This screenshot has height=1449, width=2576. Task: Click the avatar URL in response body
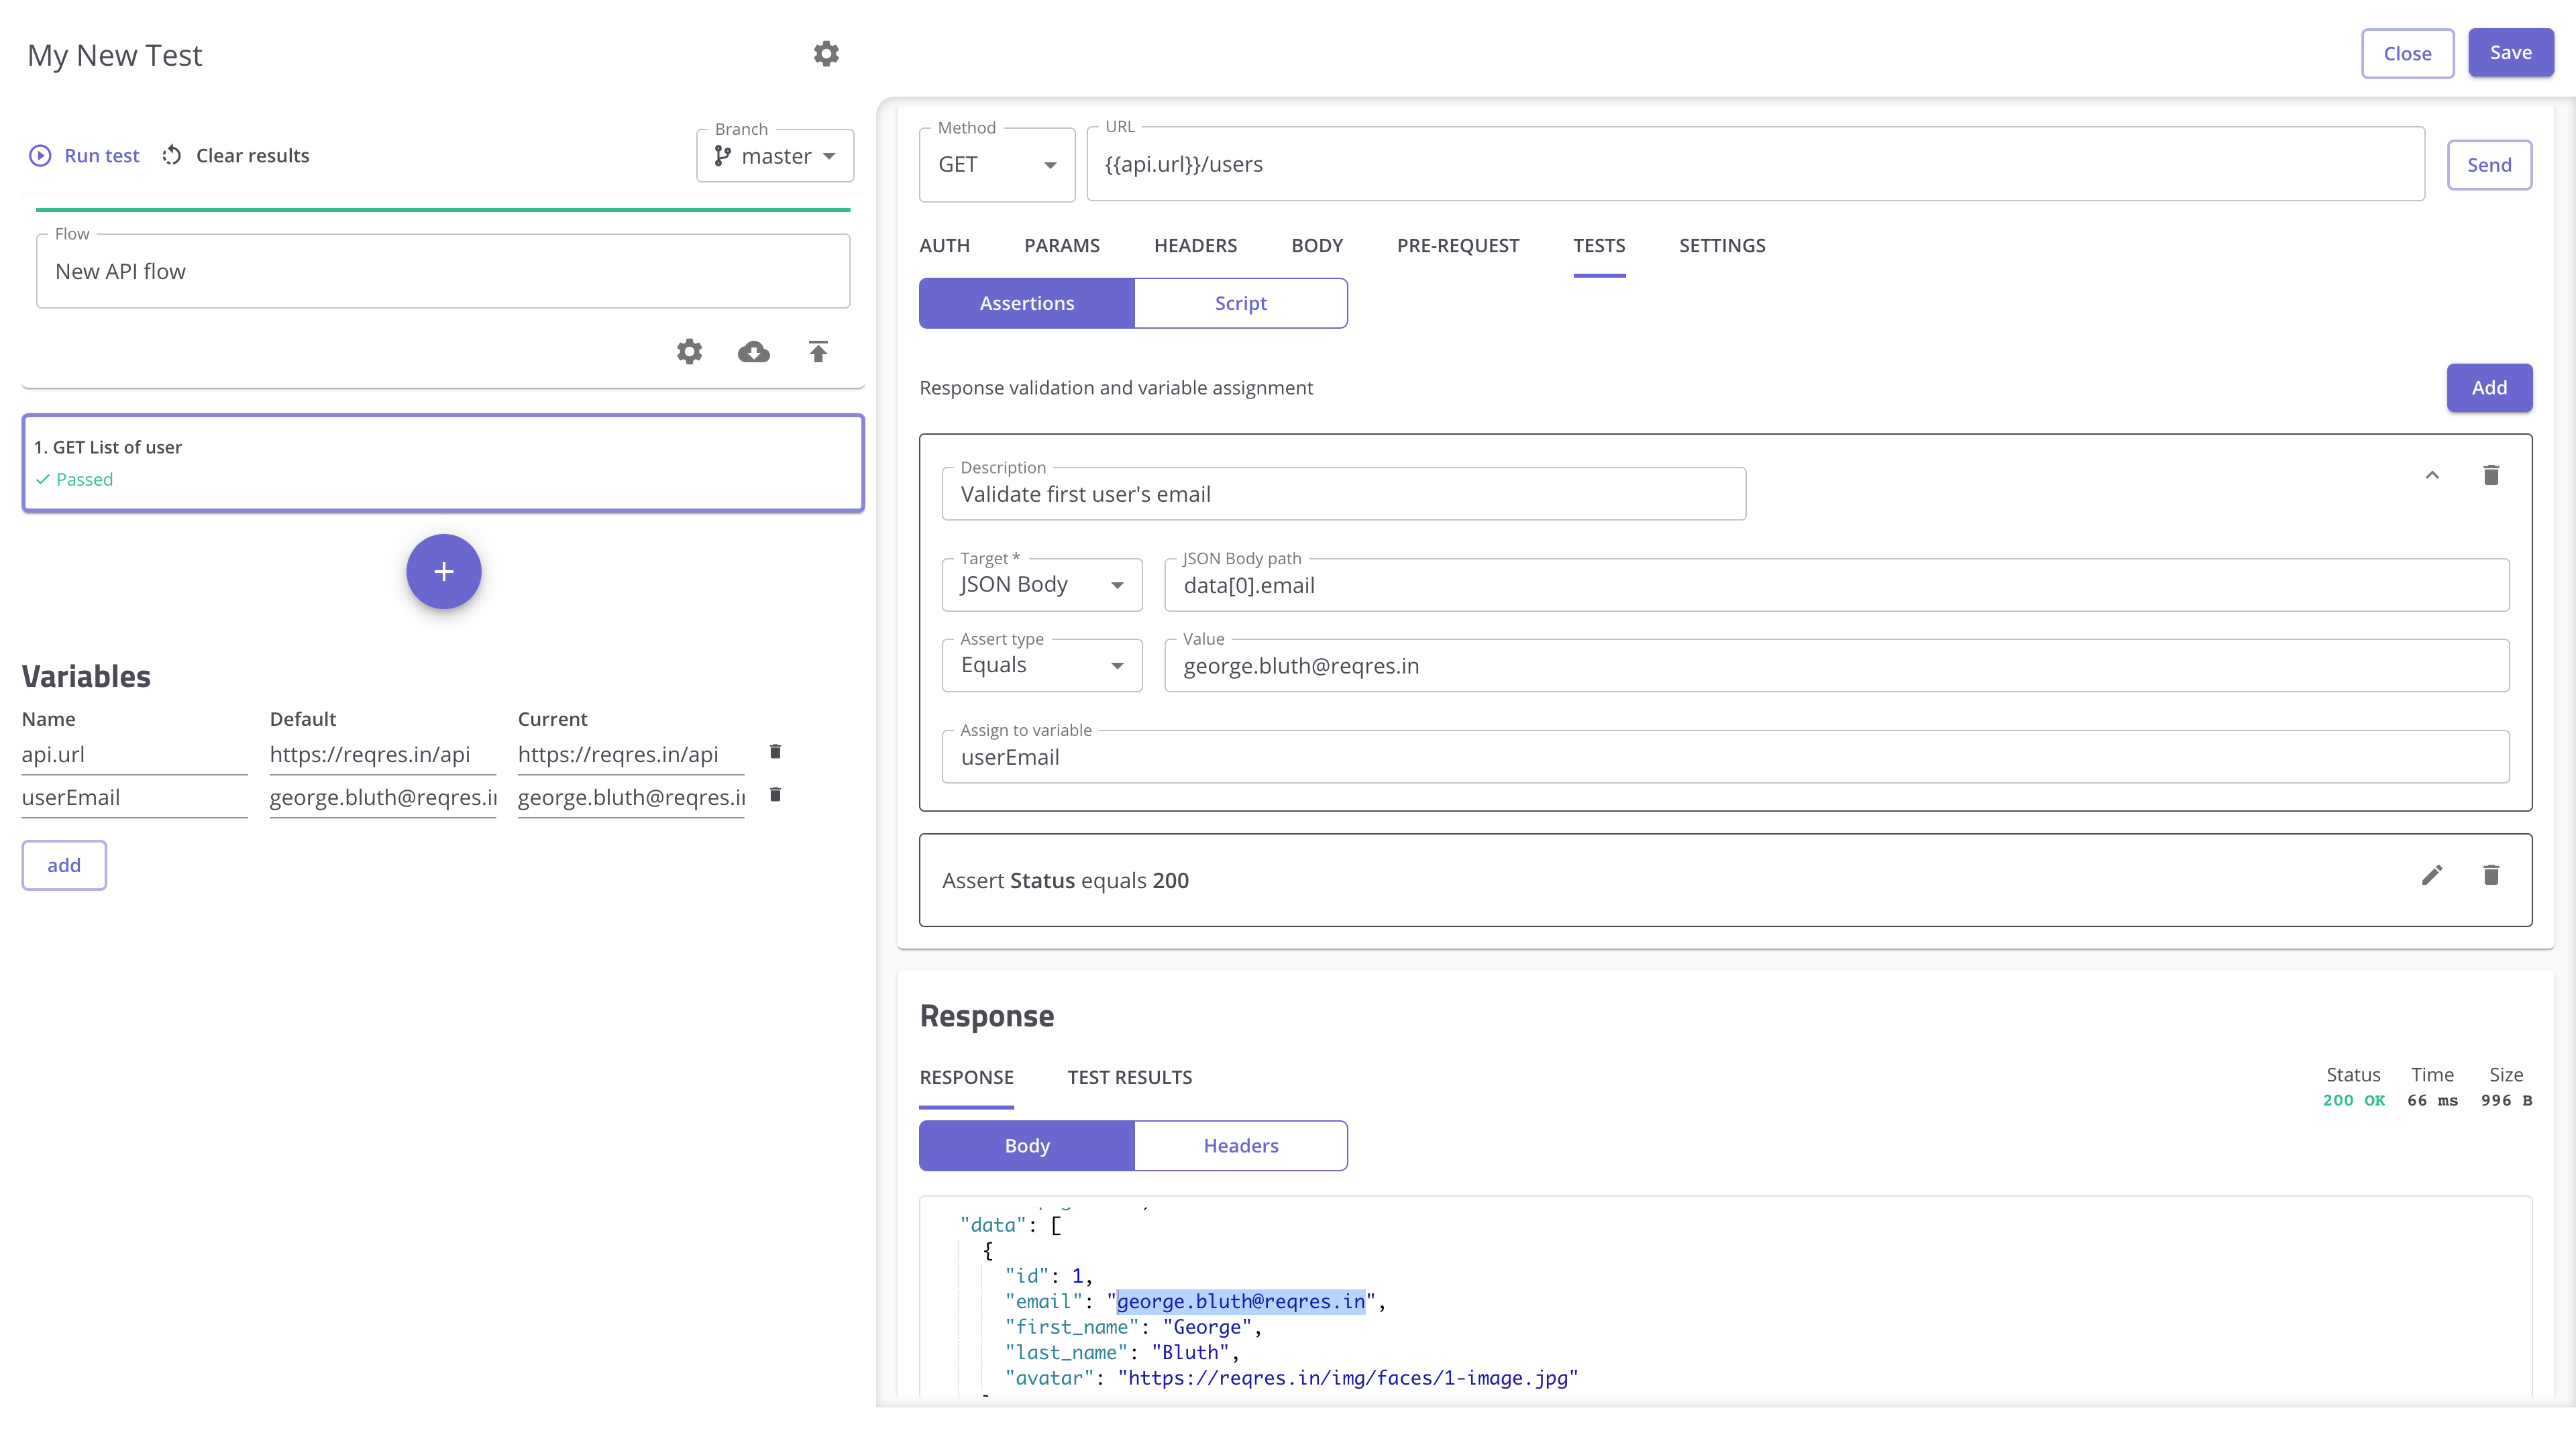[x=1347, y=1378]
